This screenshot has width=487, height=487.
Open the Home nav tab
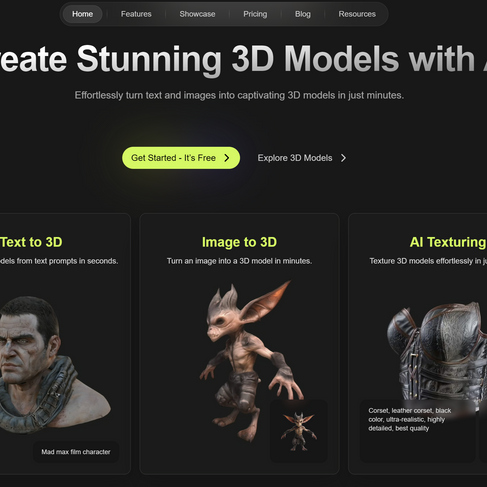[82, 14]
